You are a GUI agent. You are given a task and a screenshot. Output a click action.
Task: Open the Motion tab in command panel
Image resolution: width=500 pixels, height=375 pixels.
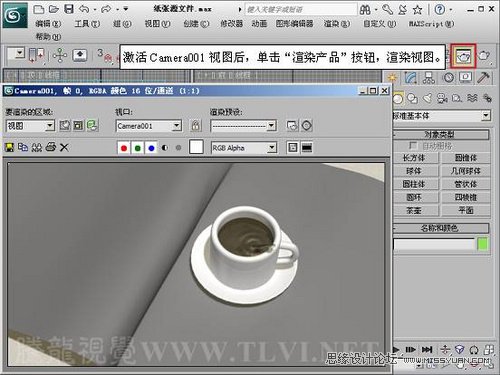point(448,78)
